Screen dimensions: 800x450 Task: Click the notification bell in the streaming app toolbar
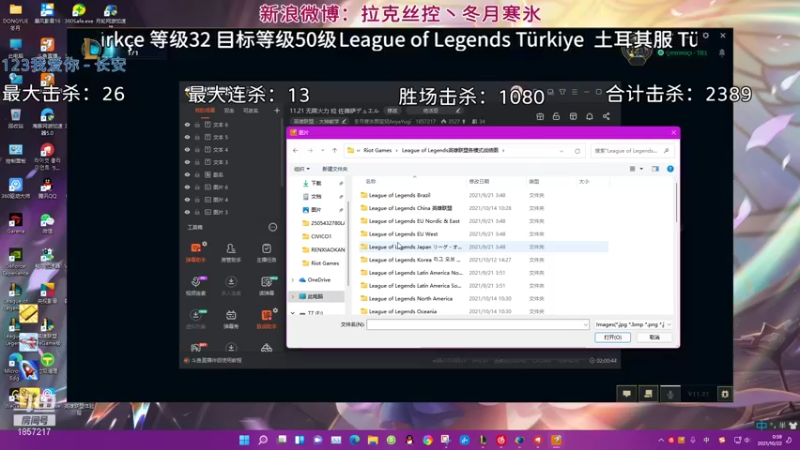point(589,116)
